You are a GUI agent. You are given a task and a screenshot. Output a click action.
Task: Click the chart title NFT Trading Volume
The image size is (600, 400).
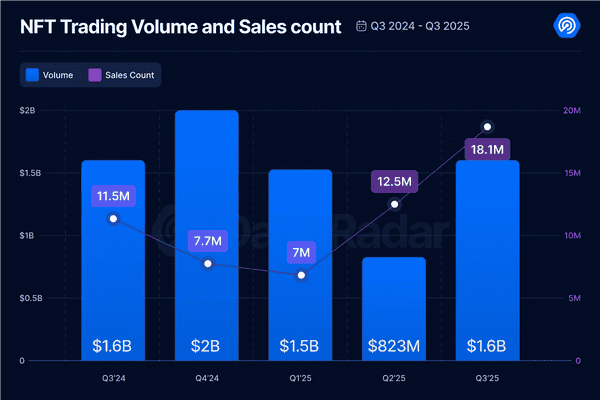180,26
